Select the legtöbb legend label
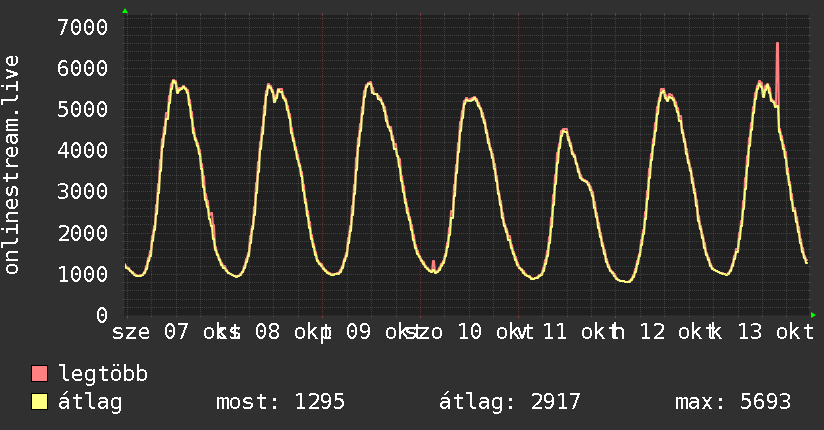 coord(103,374)
